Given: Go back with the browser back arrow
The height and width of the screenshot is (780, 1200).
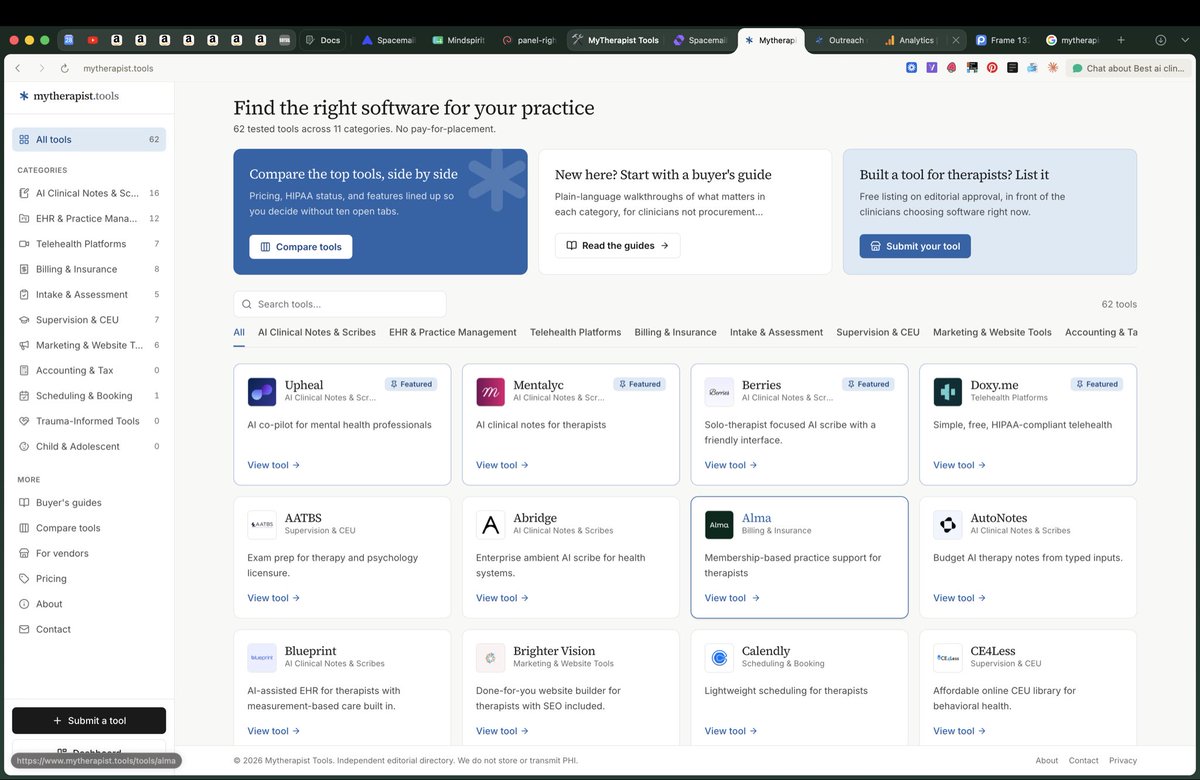Looking at the screenshot, I should (18, 68).
